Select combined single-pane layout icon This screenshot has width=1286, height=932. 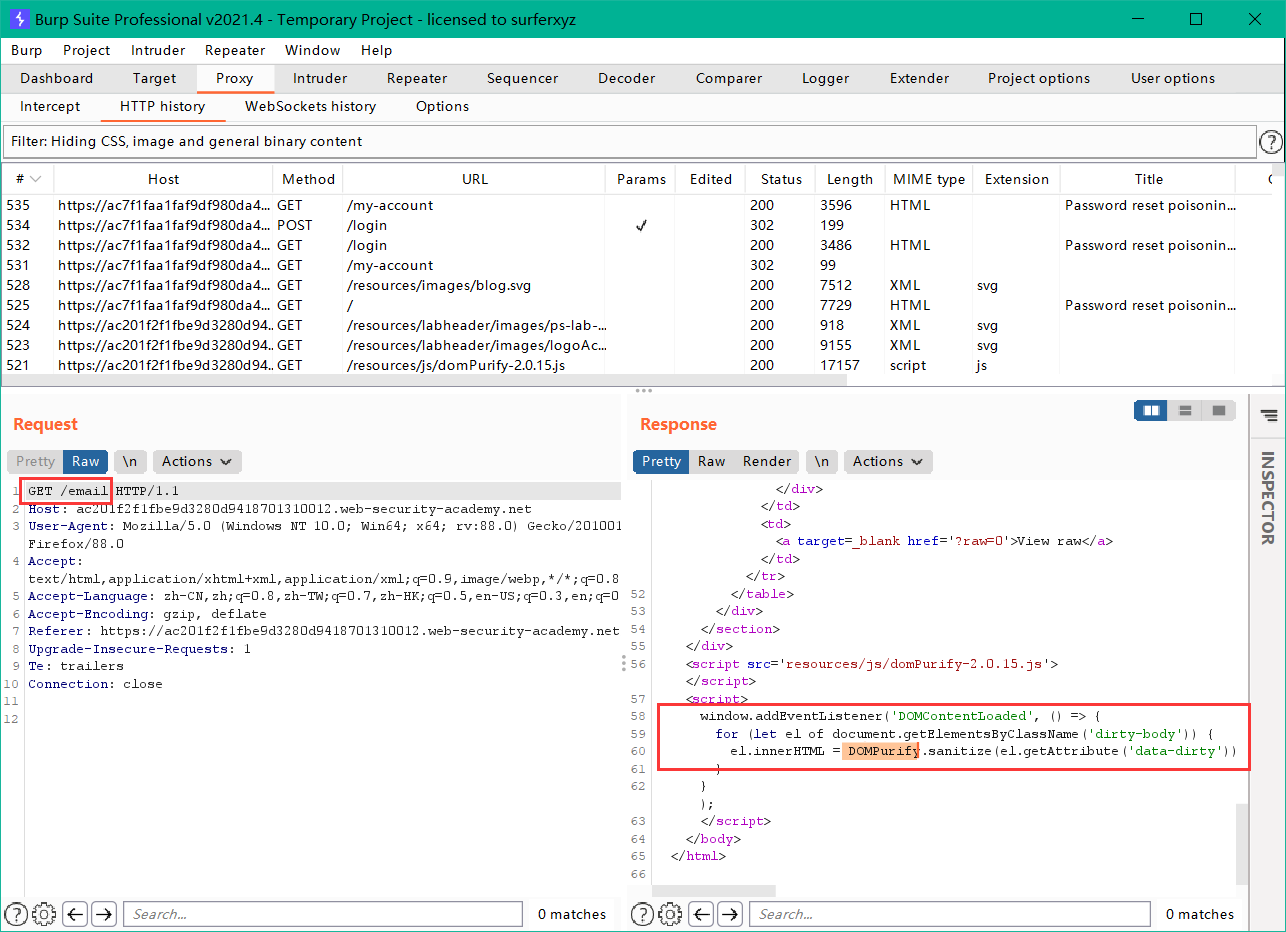(1218, 410)
